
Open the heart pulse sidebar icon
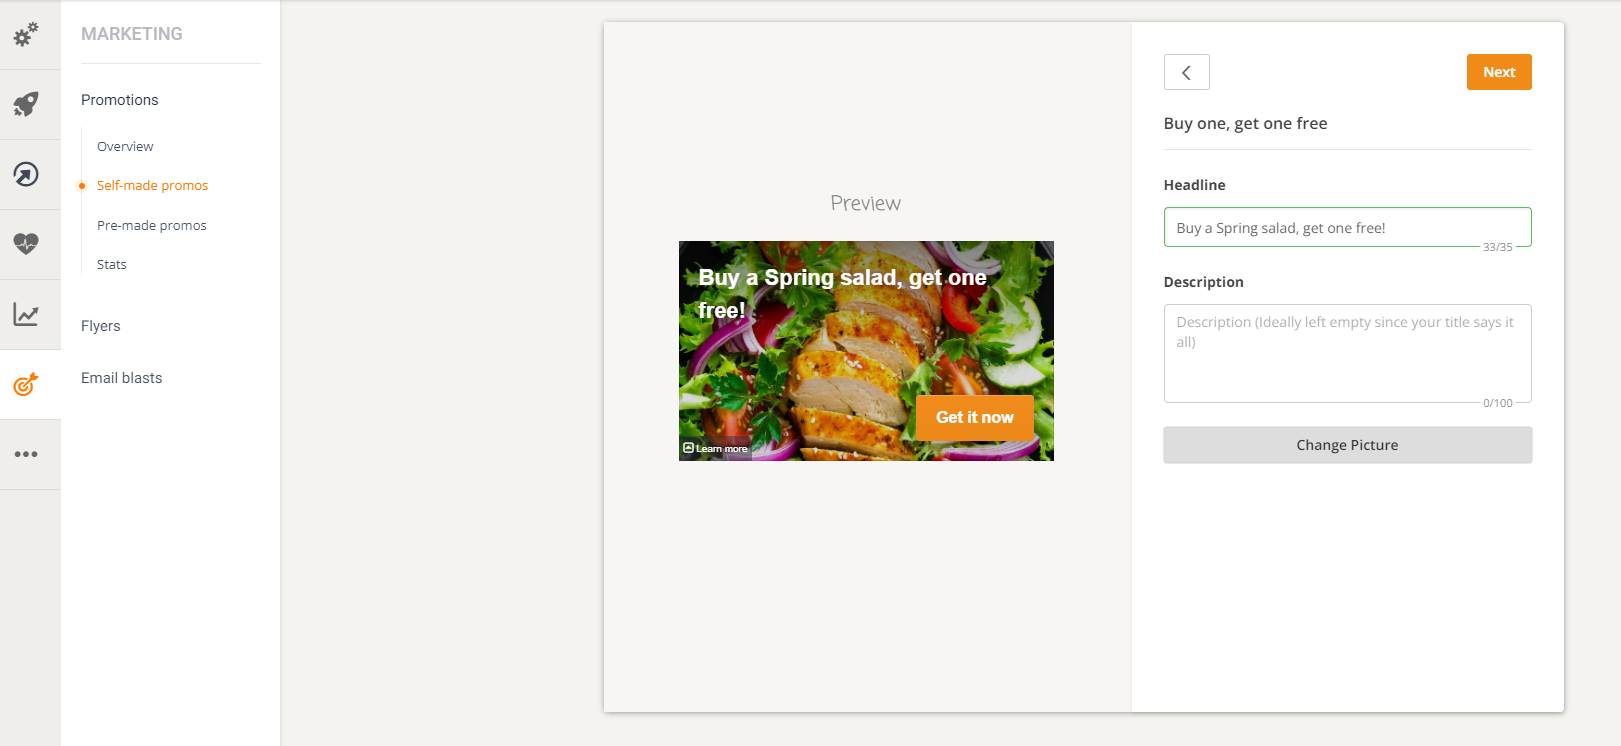coord(26,244)
